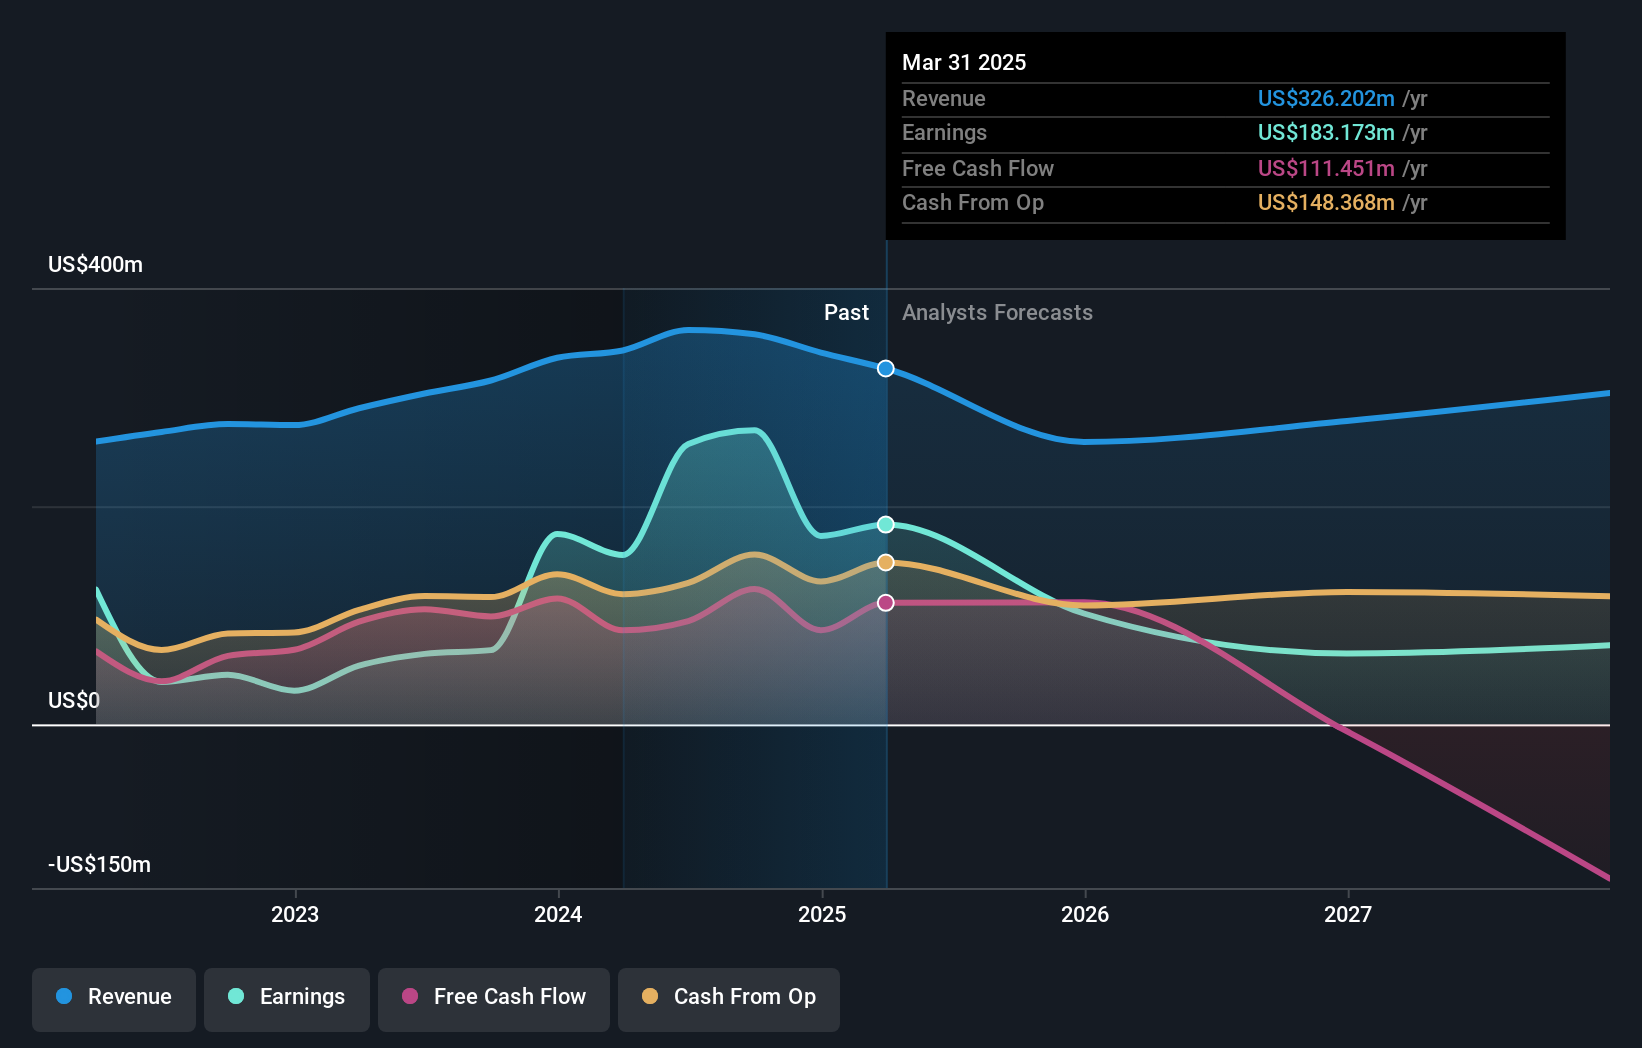
Task: Click the US$111.451m free cash flow value
Action: (1326, 168)
